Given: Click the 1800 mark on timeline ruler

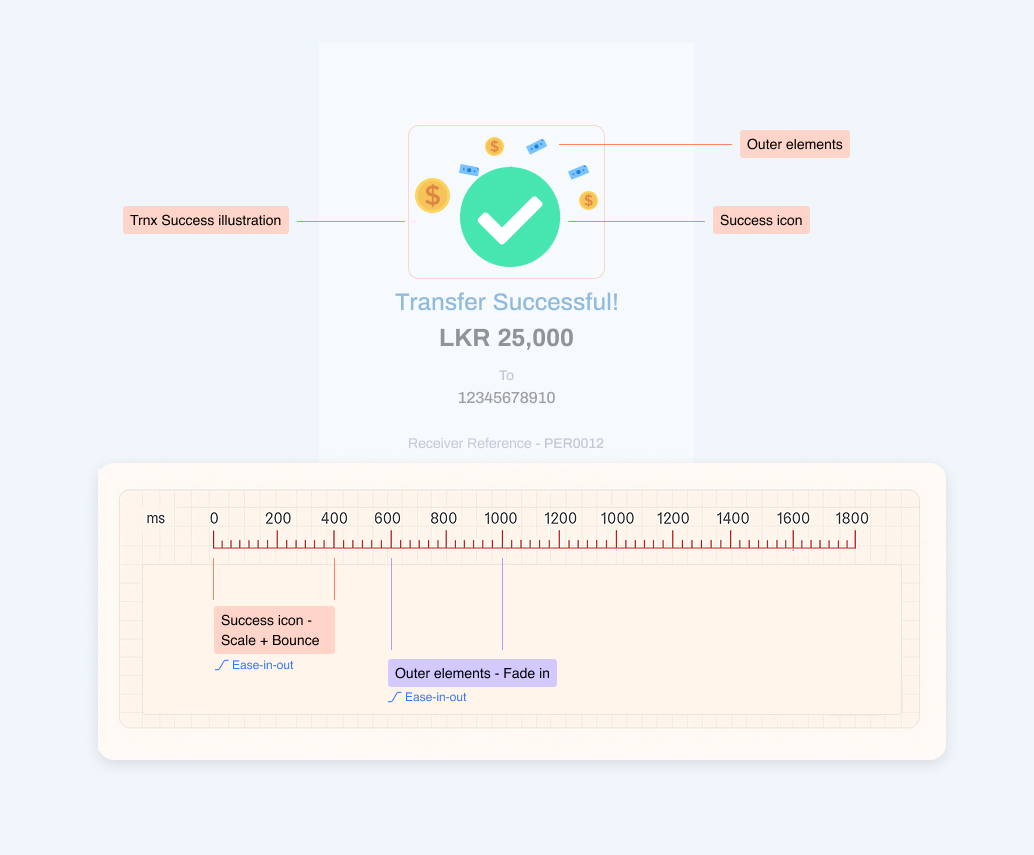Looking at the screenshot, I should (852, 518).
